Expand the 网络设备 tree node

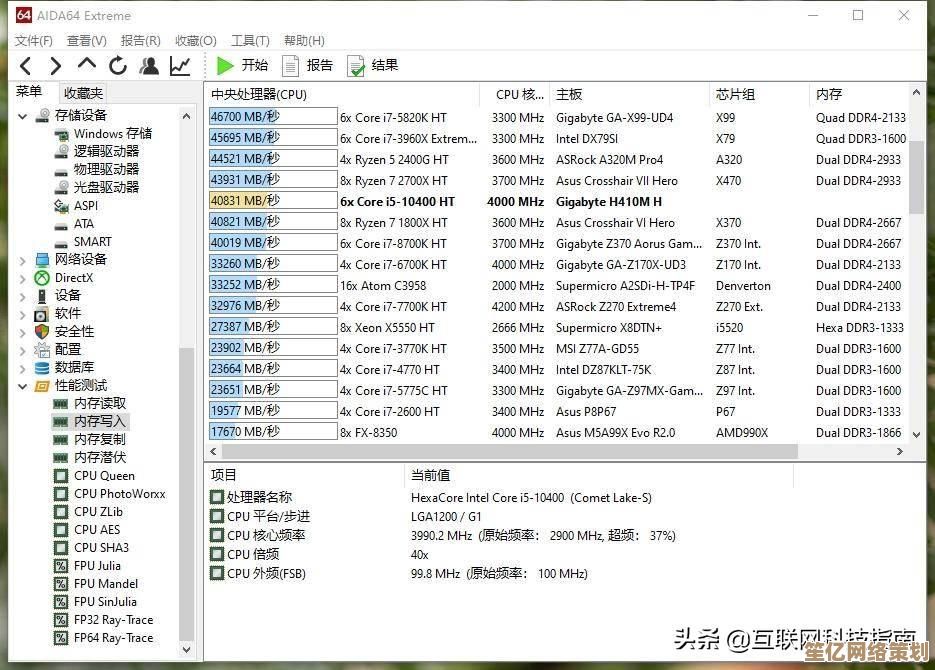(x=23, y=260)
